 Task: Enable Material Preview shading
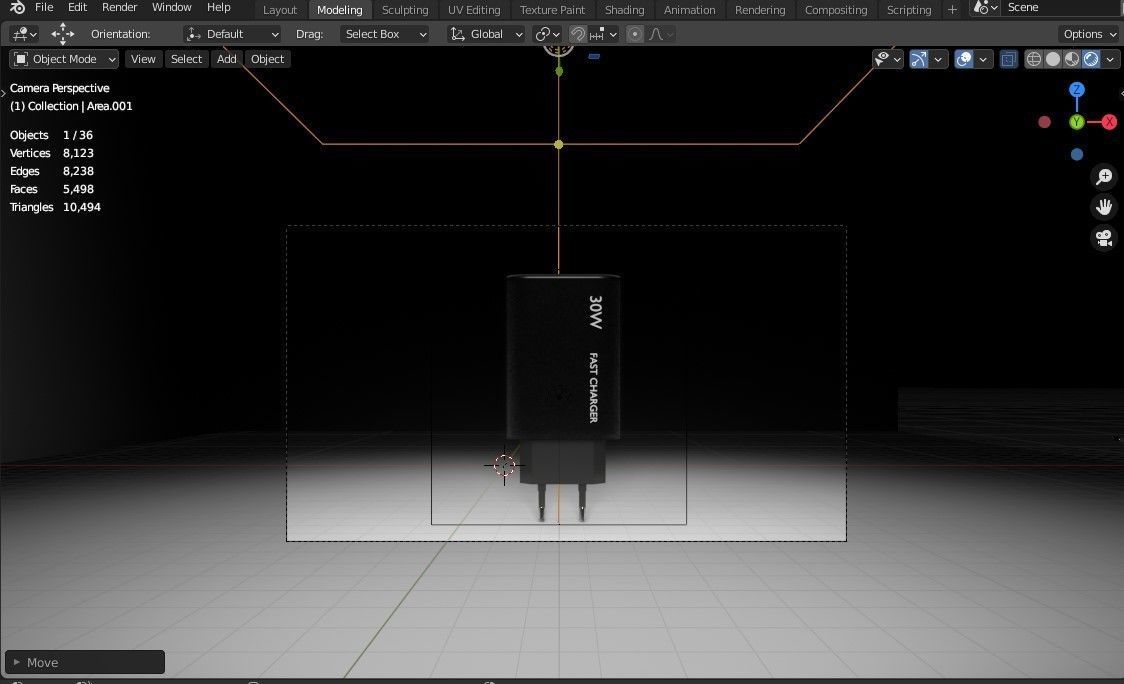pyautogui.click(x=1072, y=58)
